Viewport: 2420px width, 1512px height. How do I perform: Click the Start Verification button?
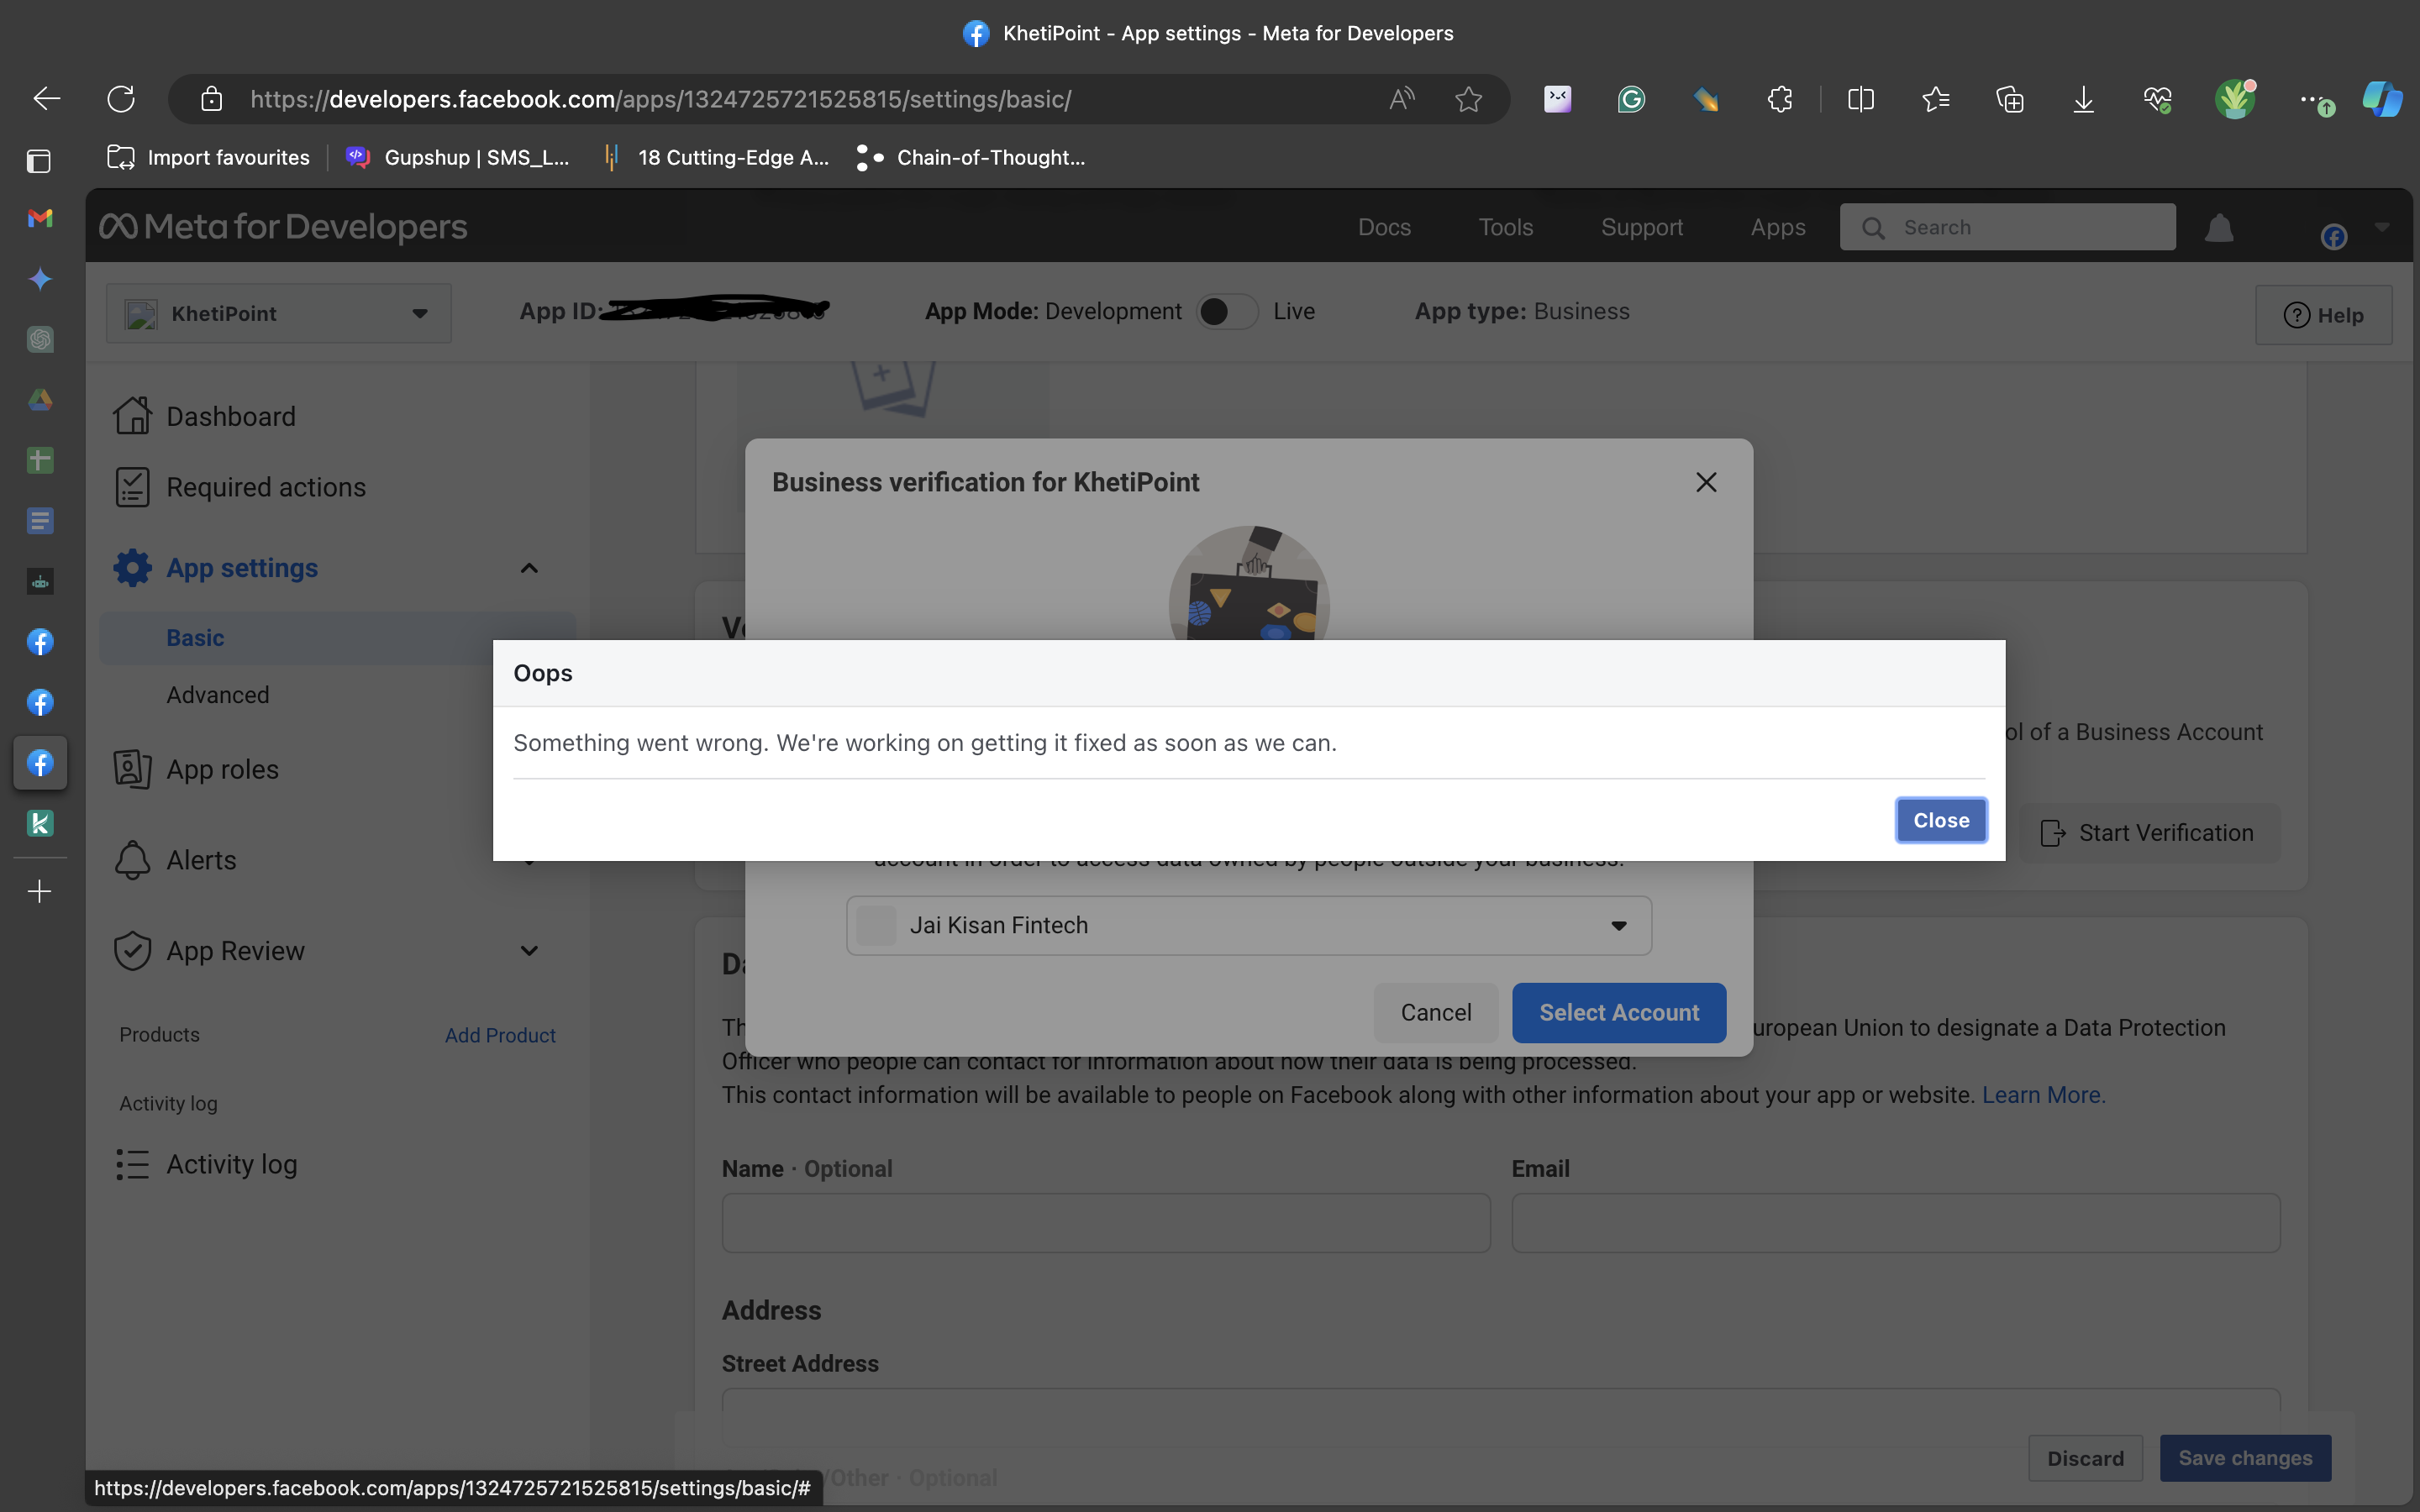2150,833
